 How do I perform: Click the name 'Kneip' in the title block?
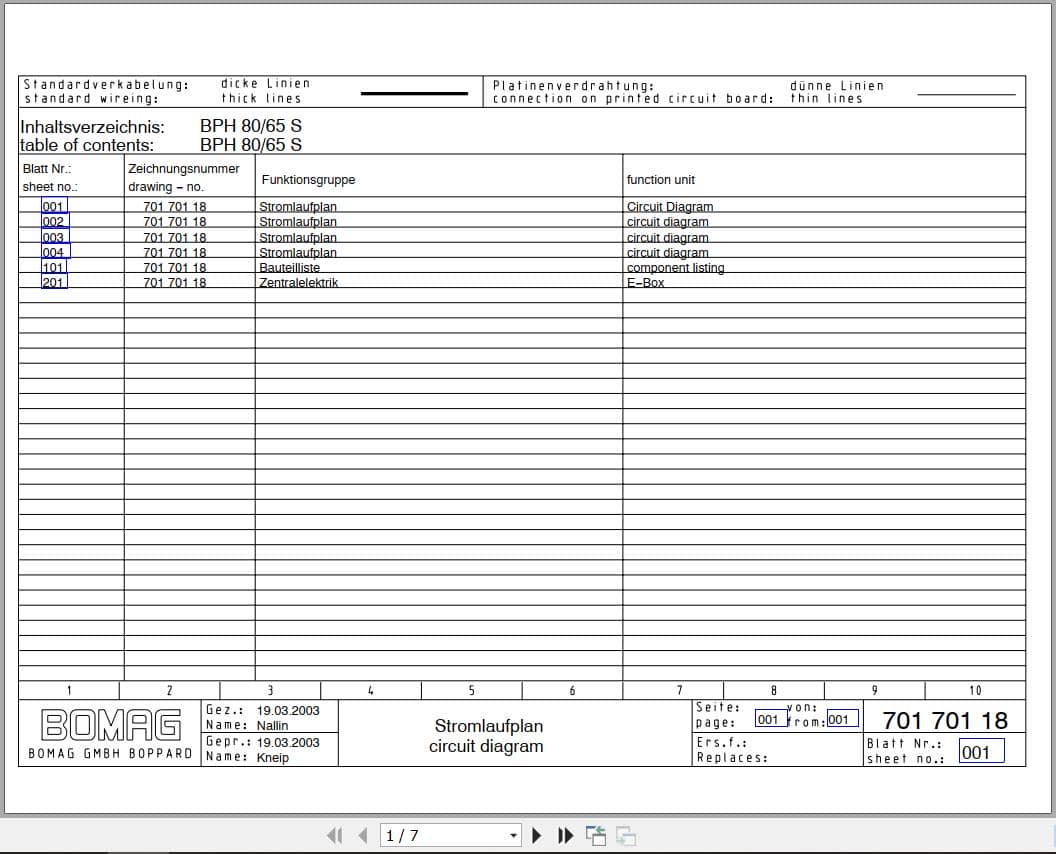click(x=273, y=757)
